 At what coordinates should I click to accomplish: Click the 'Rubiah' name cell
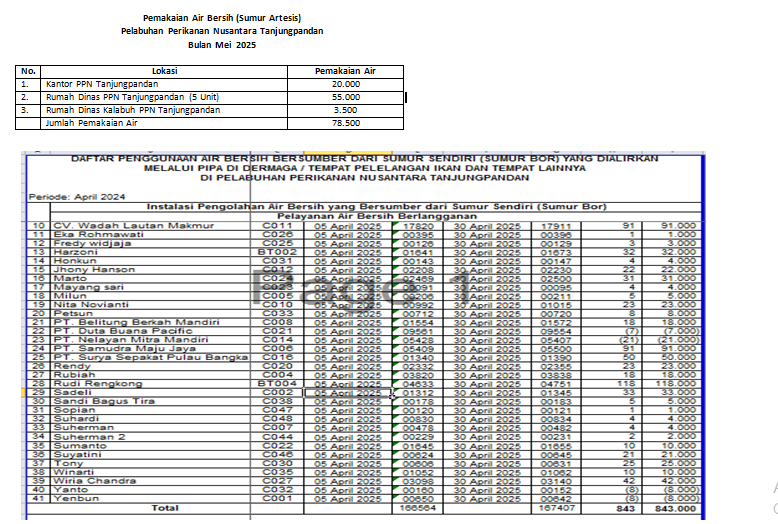click(x=151, y=375)
